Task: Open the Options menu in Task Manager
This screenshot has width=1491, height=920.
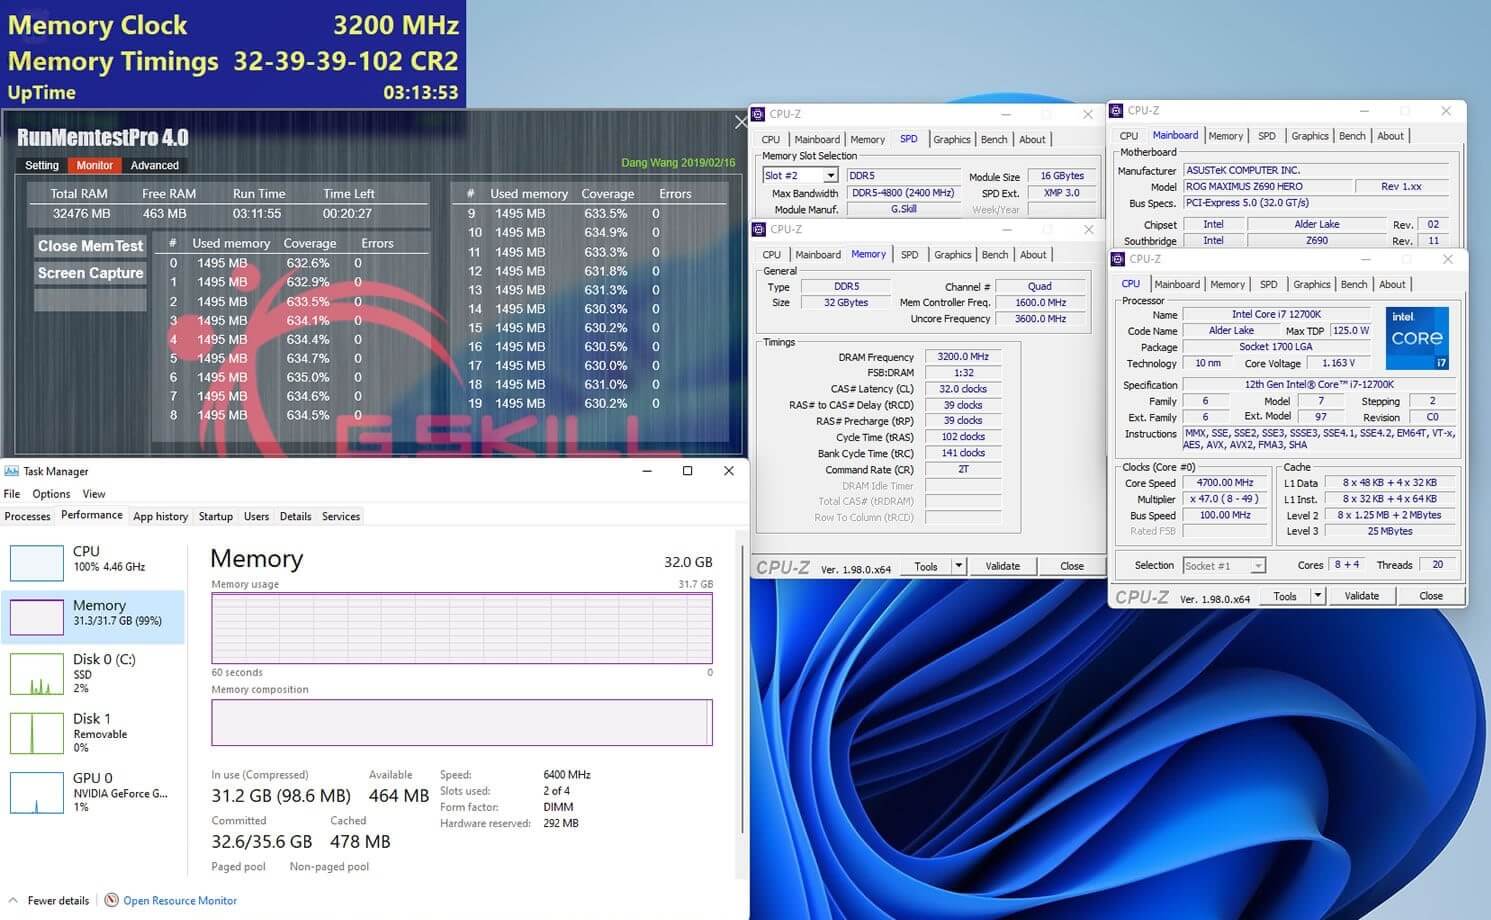Action: (x=51, y=494)
